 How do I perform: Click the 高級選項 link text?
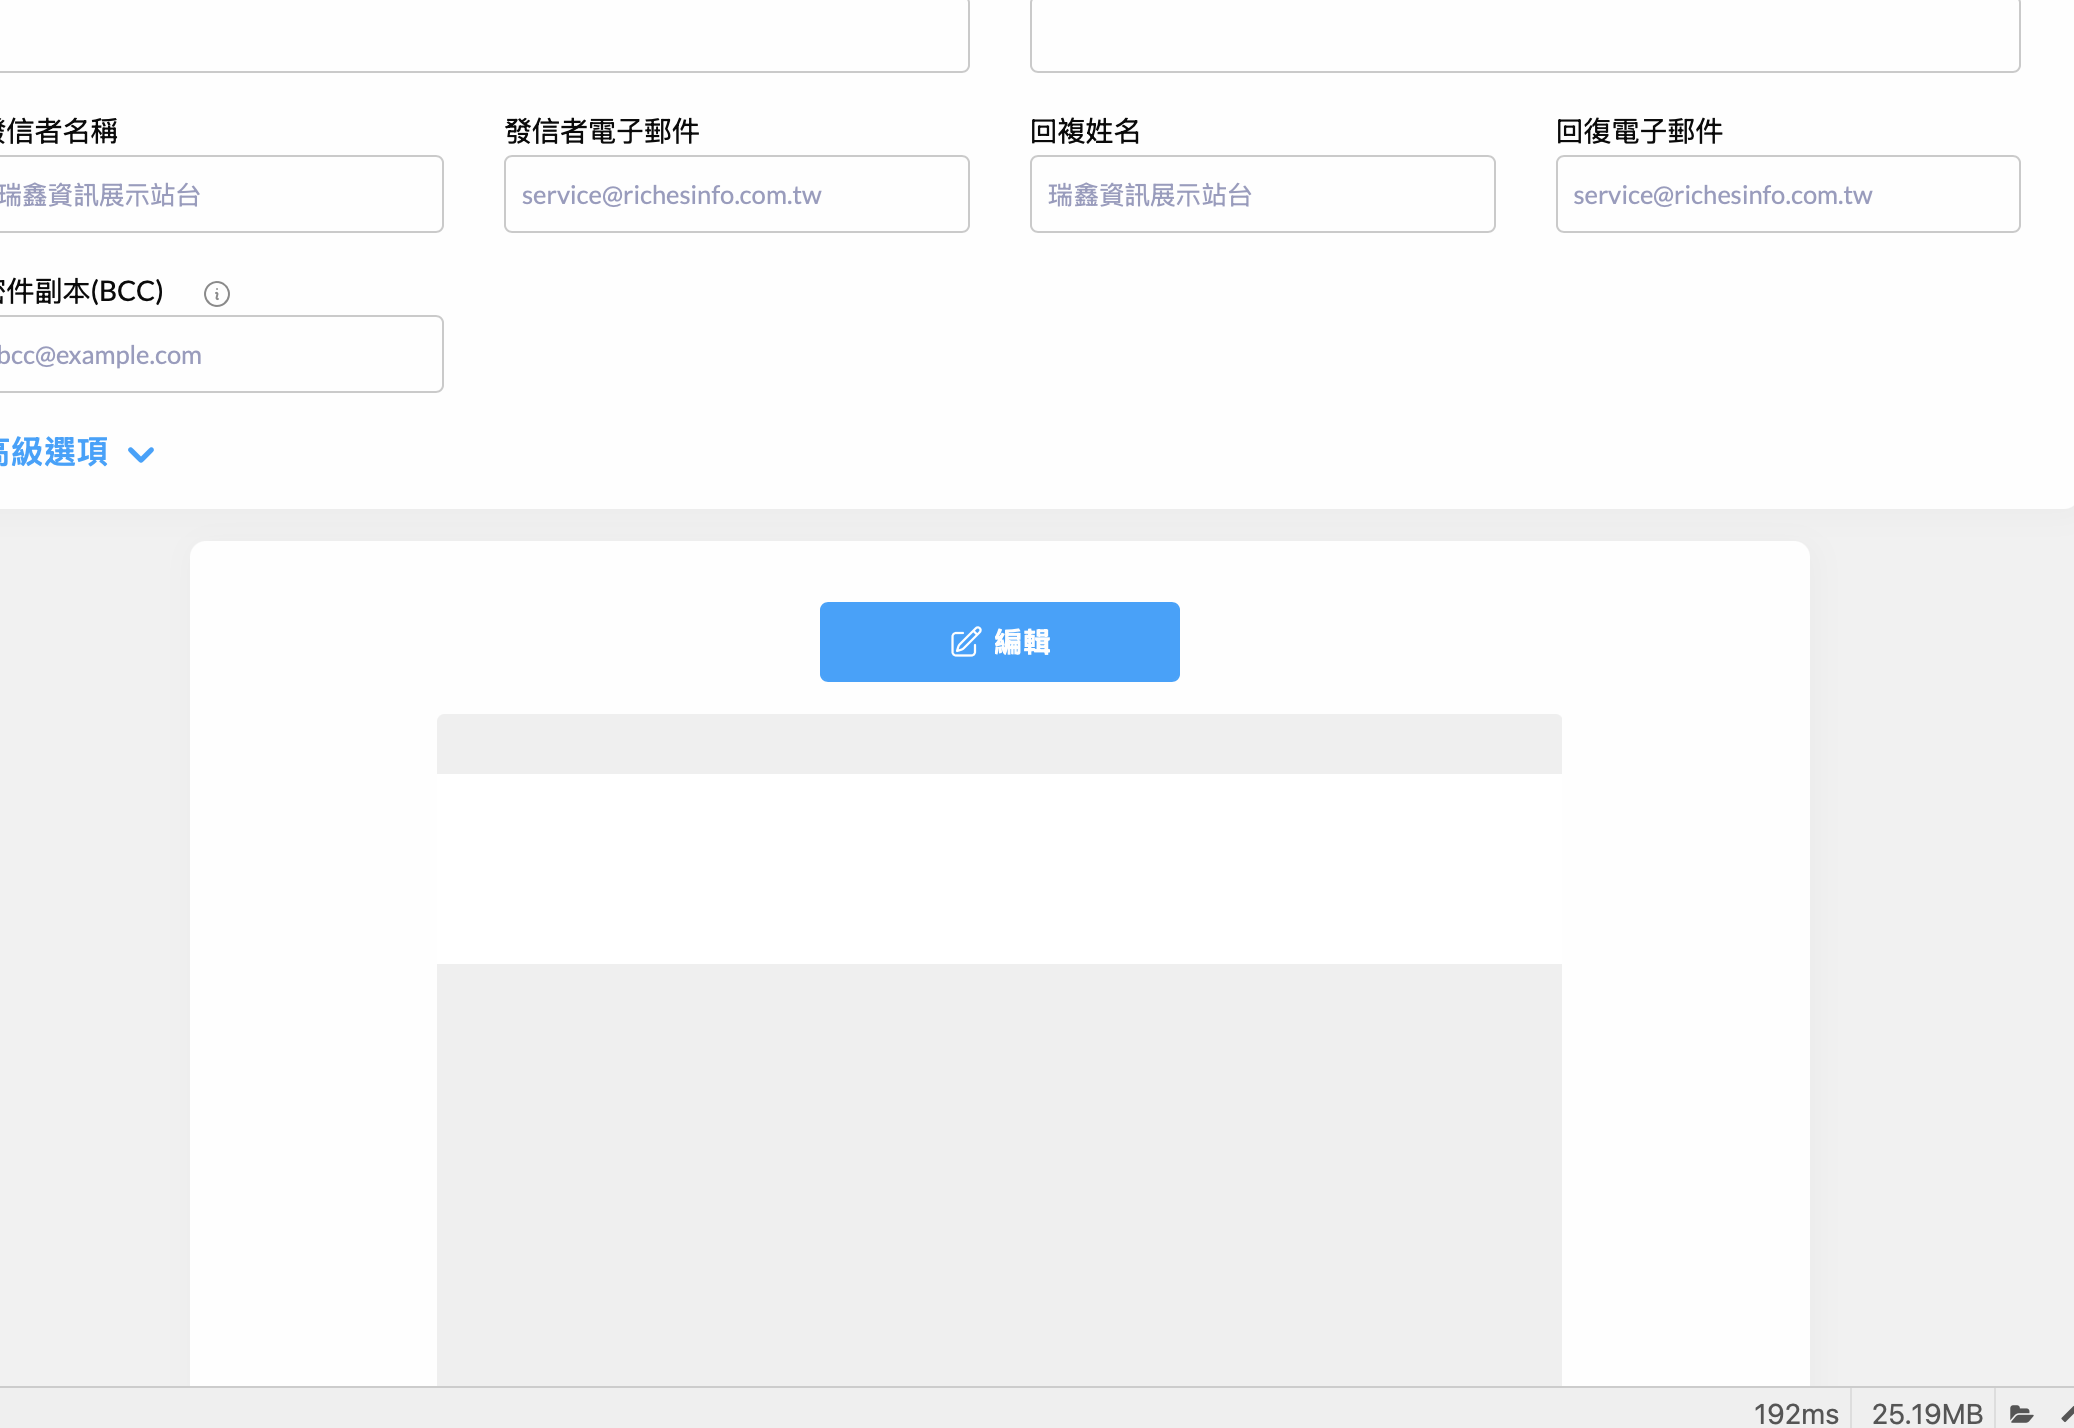(54, 452)
